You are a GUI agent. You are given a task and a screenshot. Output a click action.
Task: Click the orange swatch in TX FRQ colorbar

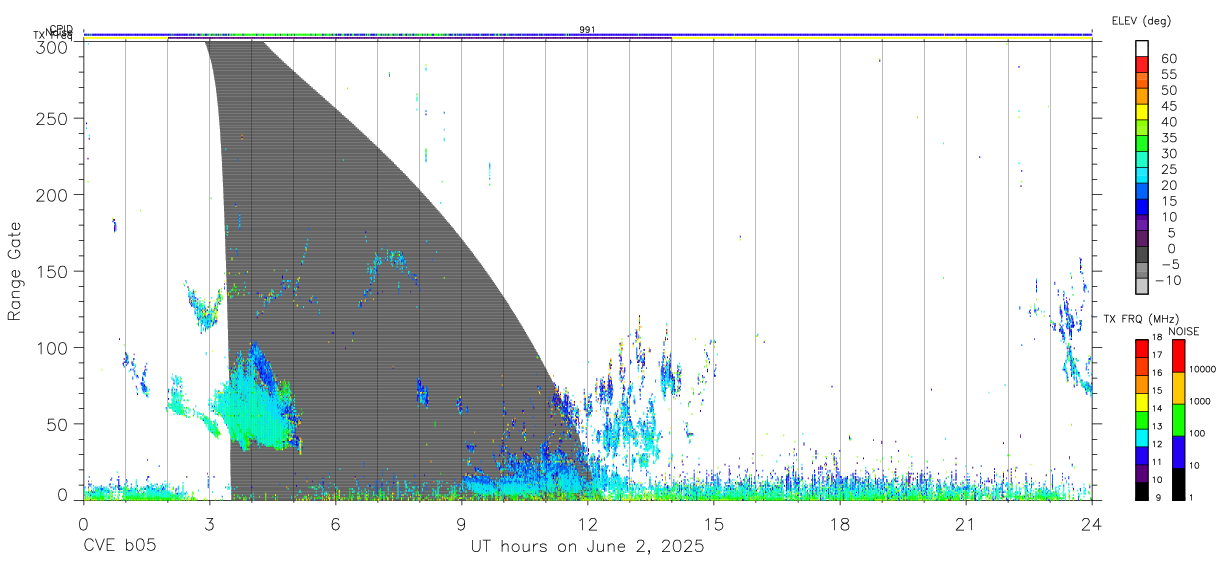point(1141,385)
